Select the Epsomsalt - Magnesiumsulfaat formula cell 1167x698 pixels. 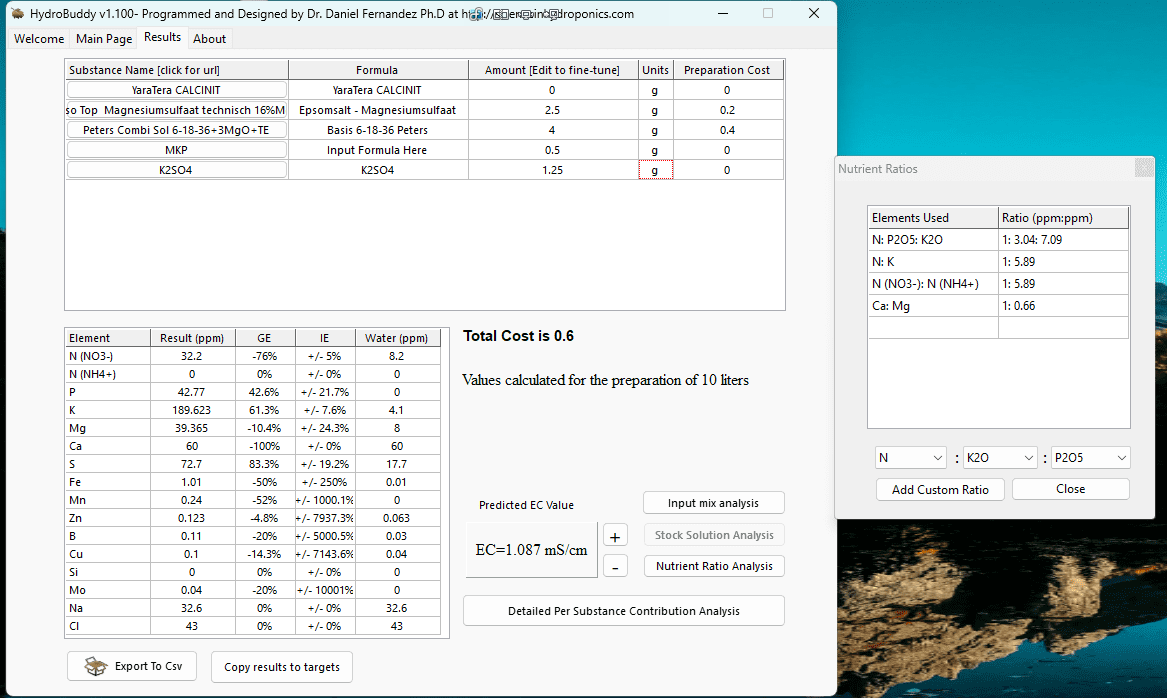(377, 110)
